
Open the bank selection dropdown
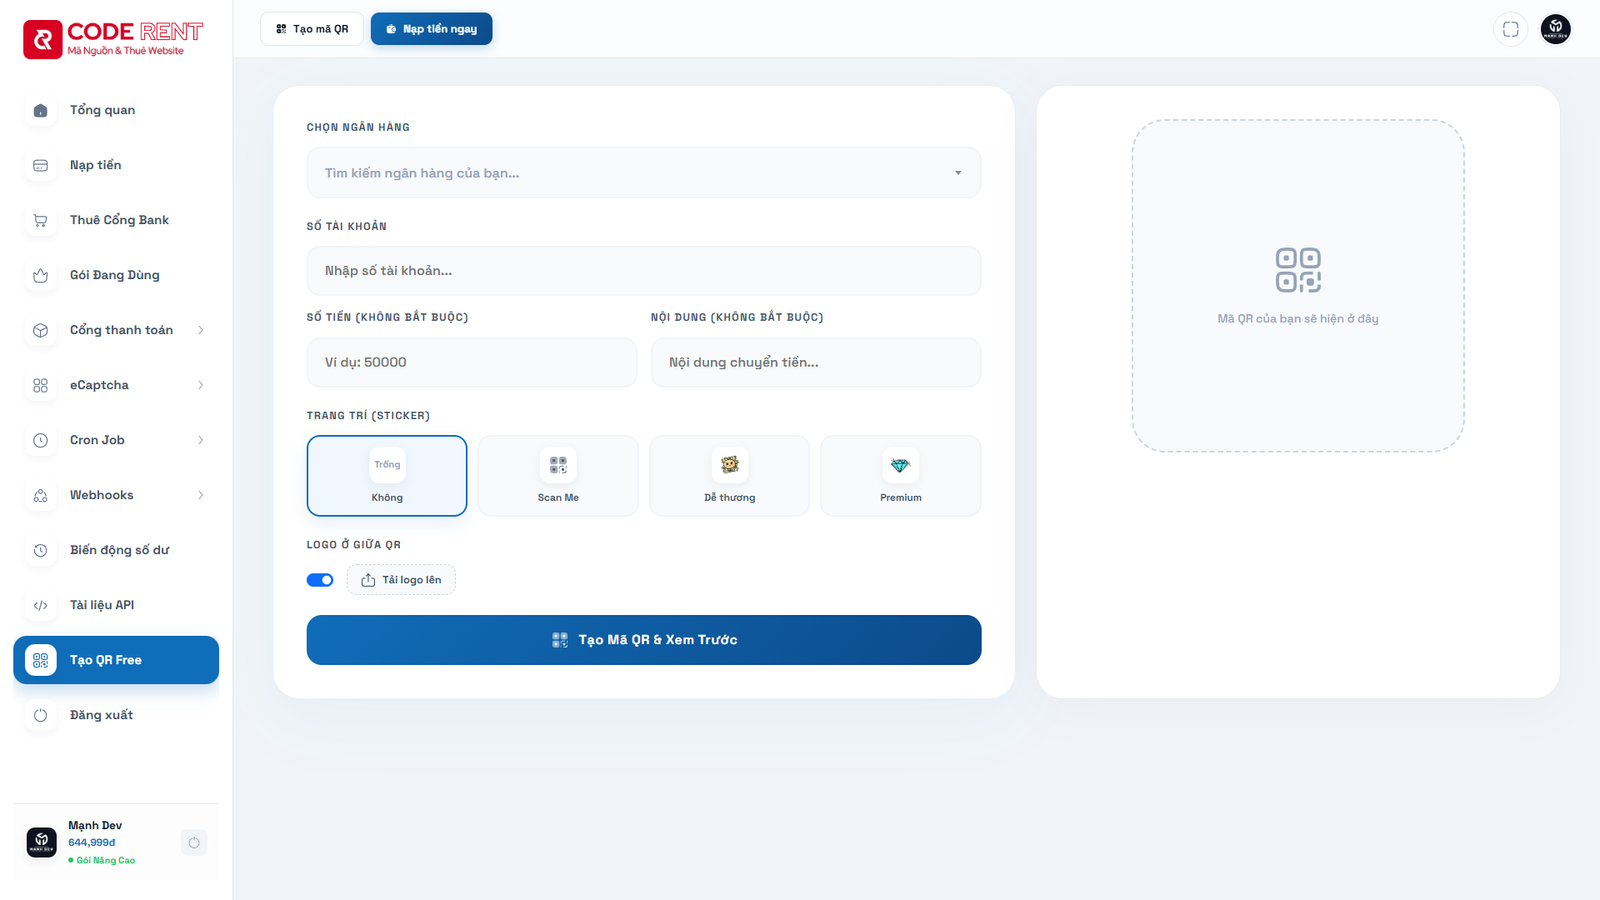[x=643, y=172]
